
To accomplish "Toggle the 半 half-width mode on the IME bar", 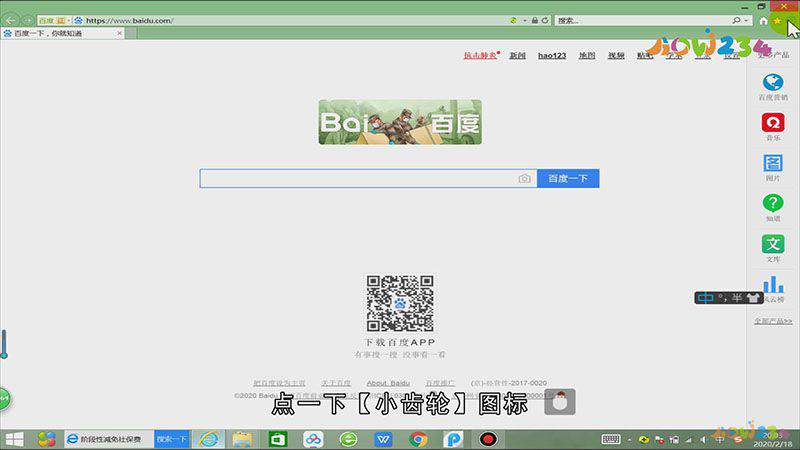I will pyautogui.click(x=737, y=298).
